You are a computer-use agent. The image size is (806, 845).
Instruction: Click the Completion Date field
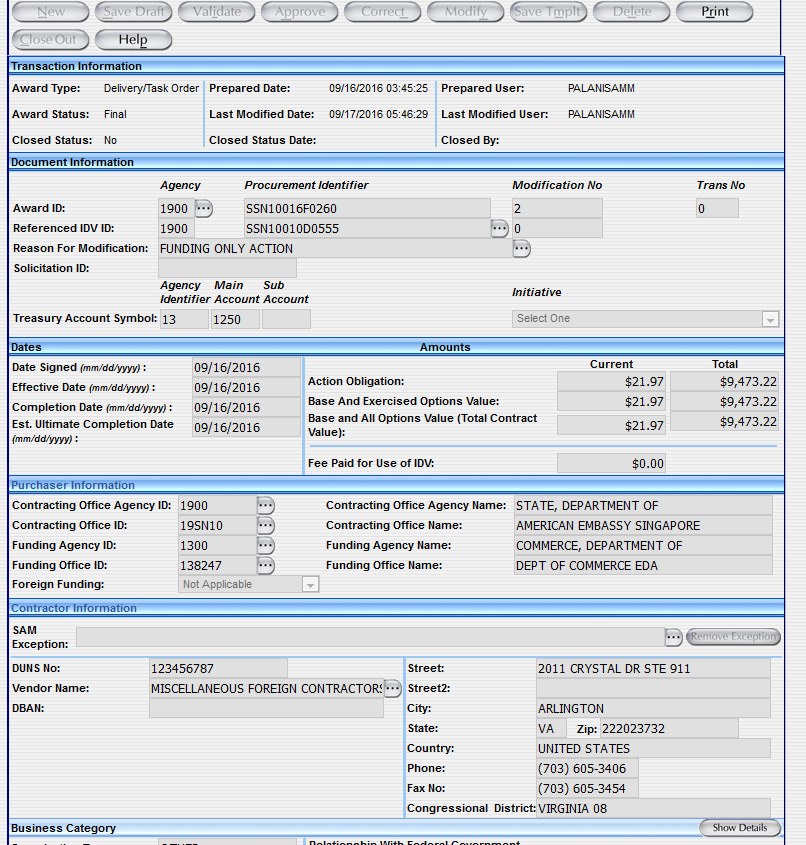point(246,407)
